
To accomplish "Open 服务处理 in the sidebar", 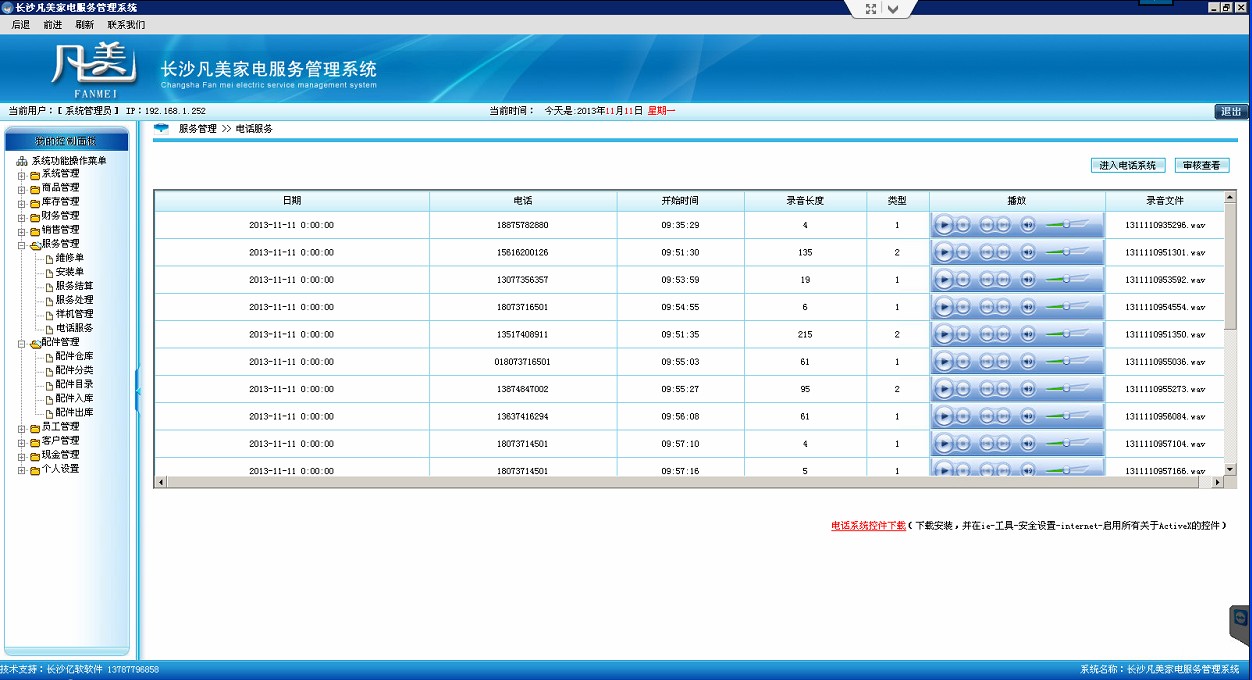I will [75, 300].
